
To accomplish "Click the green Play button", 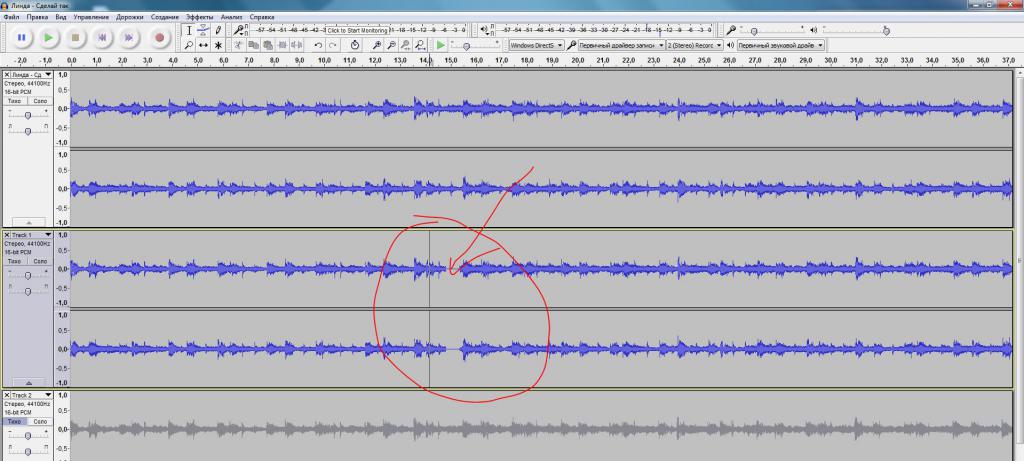I will pyautogui.click(x=48, y=38).
